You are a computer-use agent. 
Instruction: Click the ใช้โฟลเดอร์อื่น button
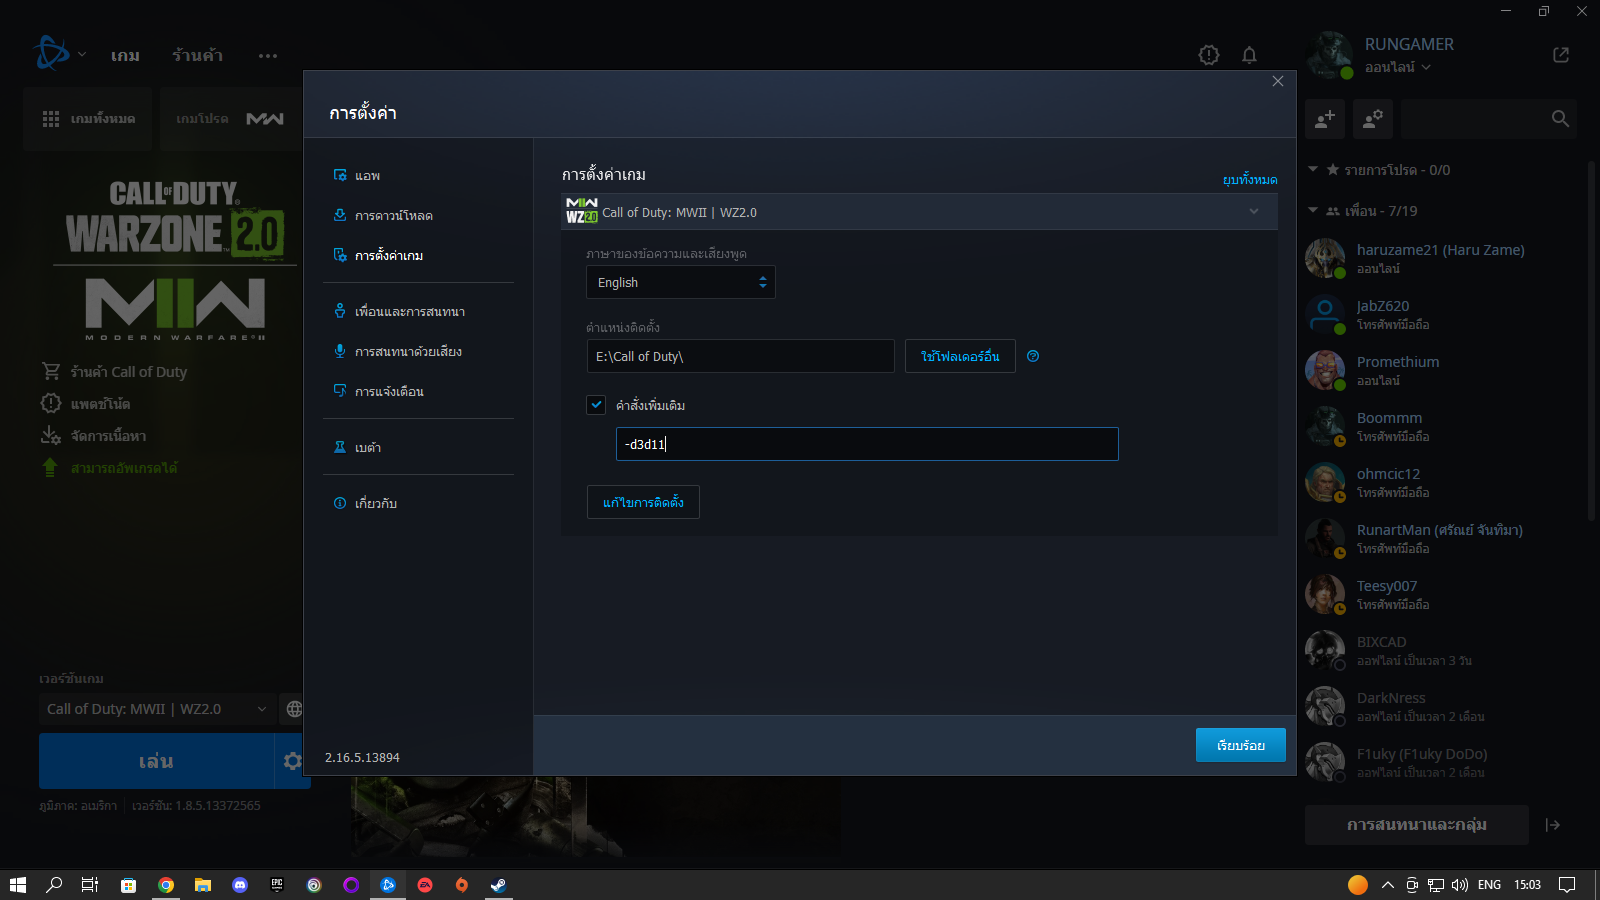tap(960, 356)
